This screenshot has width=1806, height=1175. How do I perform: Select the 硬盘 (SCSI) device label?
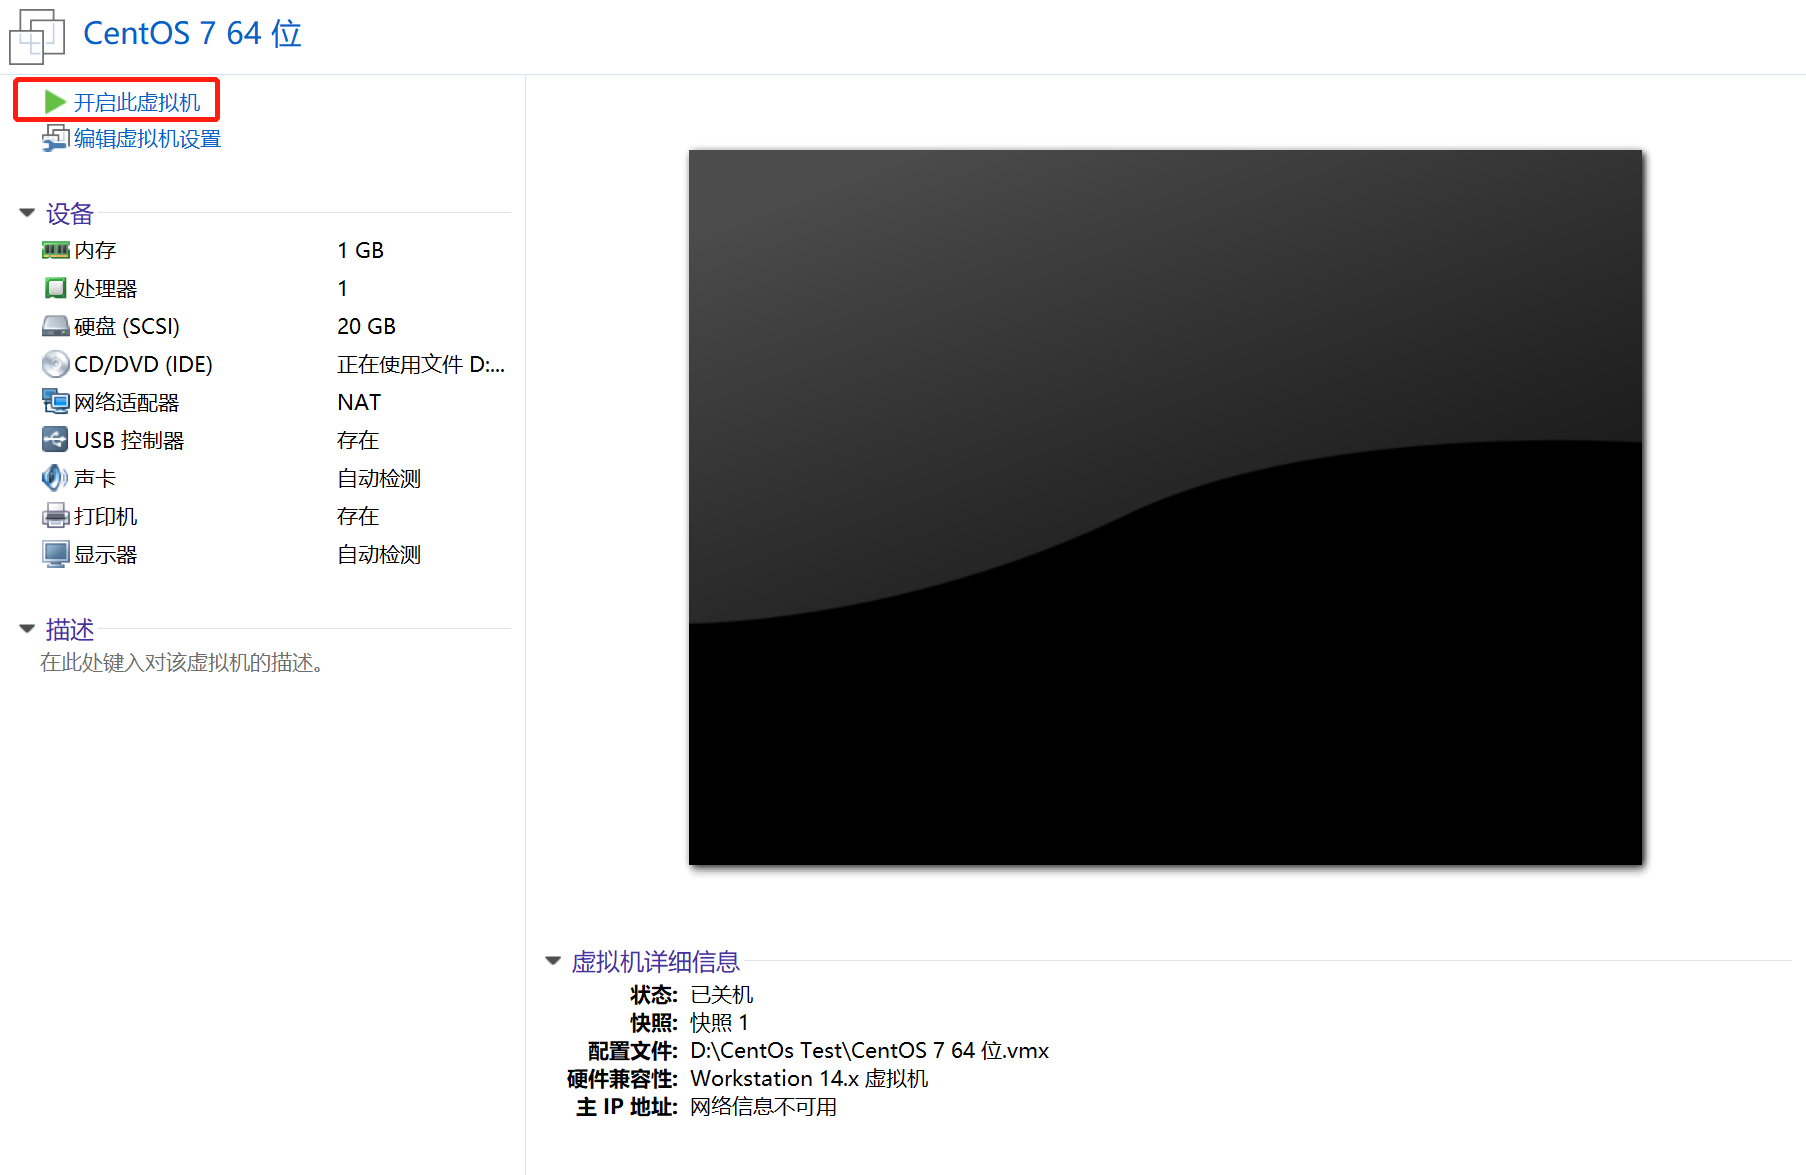(127, 326)
